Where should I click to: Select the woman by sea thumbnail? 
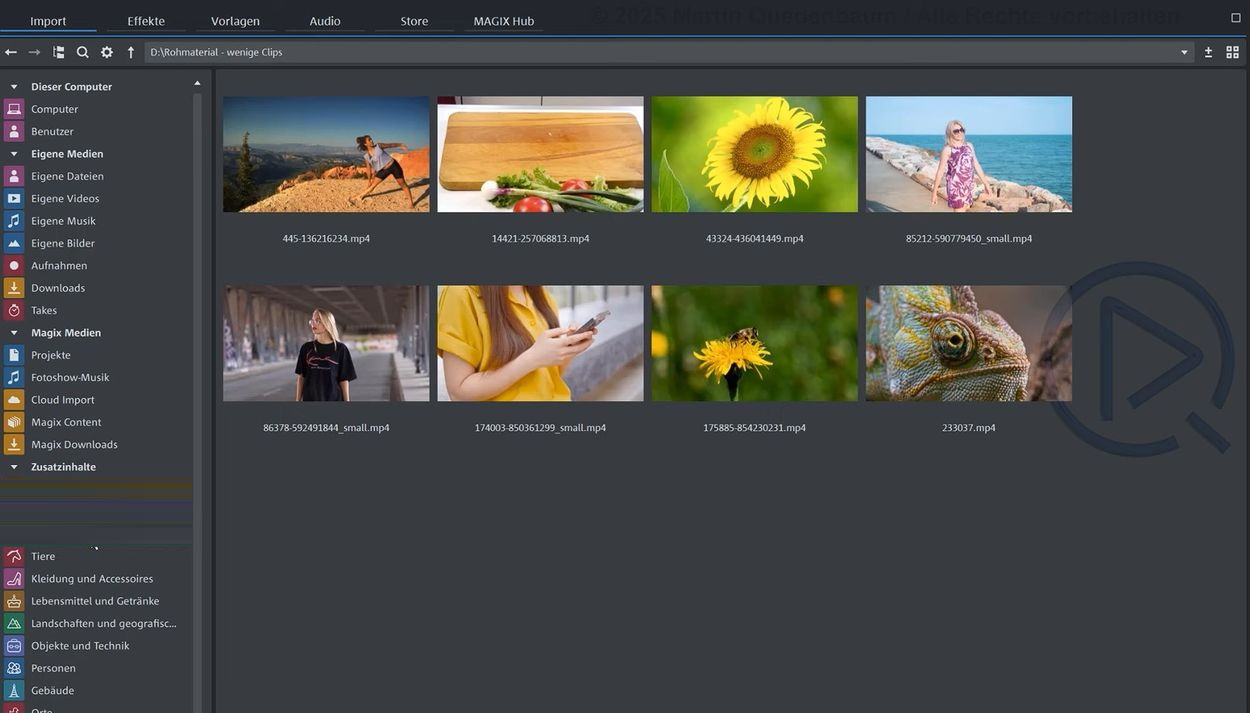pos(969,154)
